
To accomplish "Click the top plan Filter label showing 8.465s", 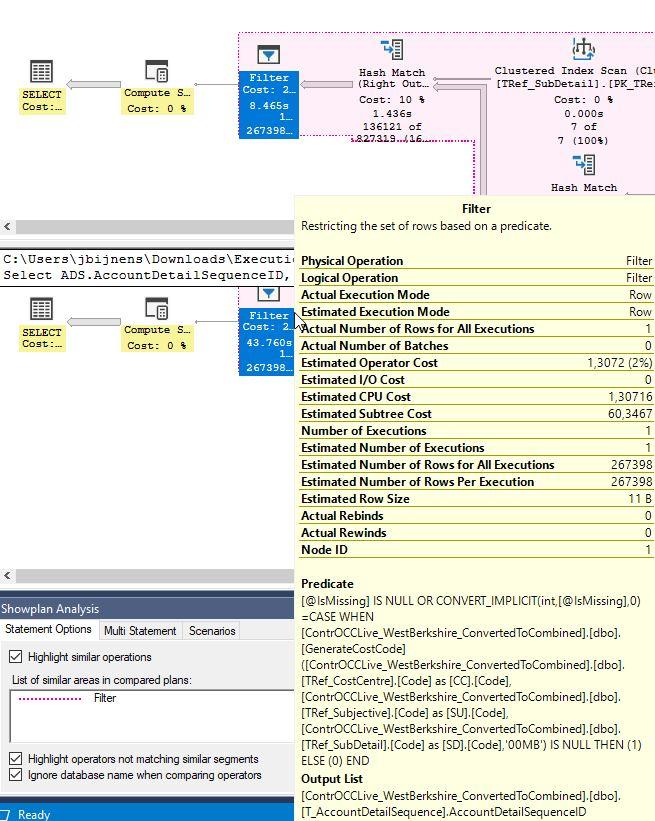I will 269,105.
